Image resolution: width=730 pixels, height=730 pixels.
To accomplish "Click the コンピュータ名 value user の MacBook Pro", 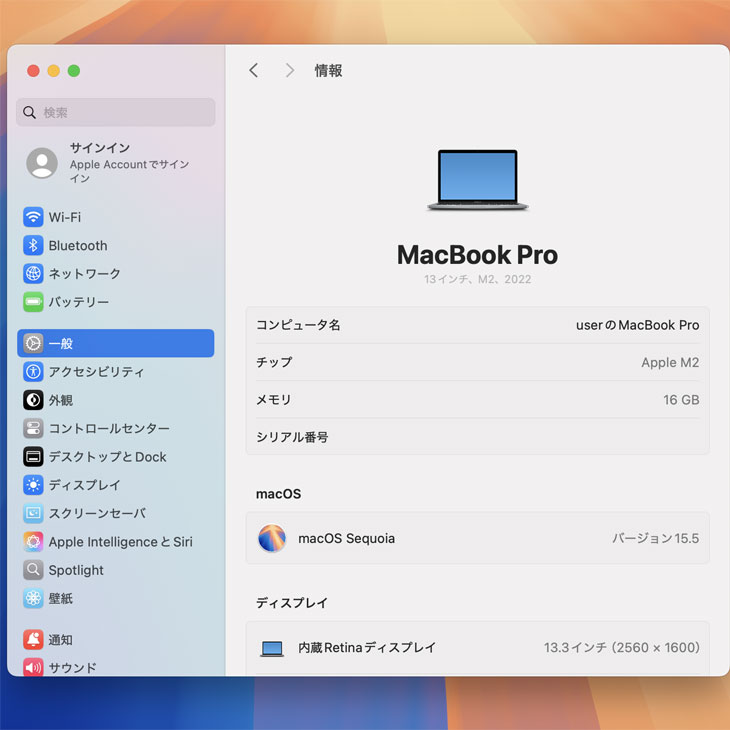I will click(637, 325).
